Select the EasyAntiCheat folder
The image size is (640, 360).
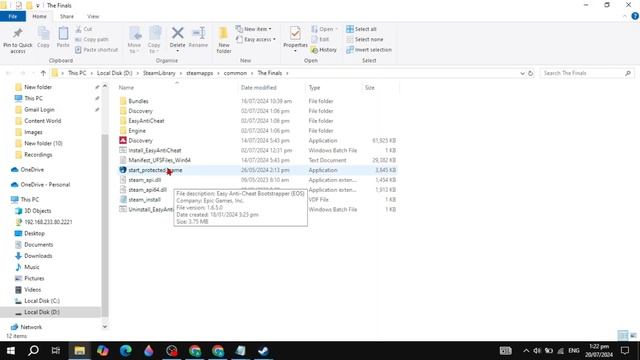click(146, 121)
